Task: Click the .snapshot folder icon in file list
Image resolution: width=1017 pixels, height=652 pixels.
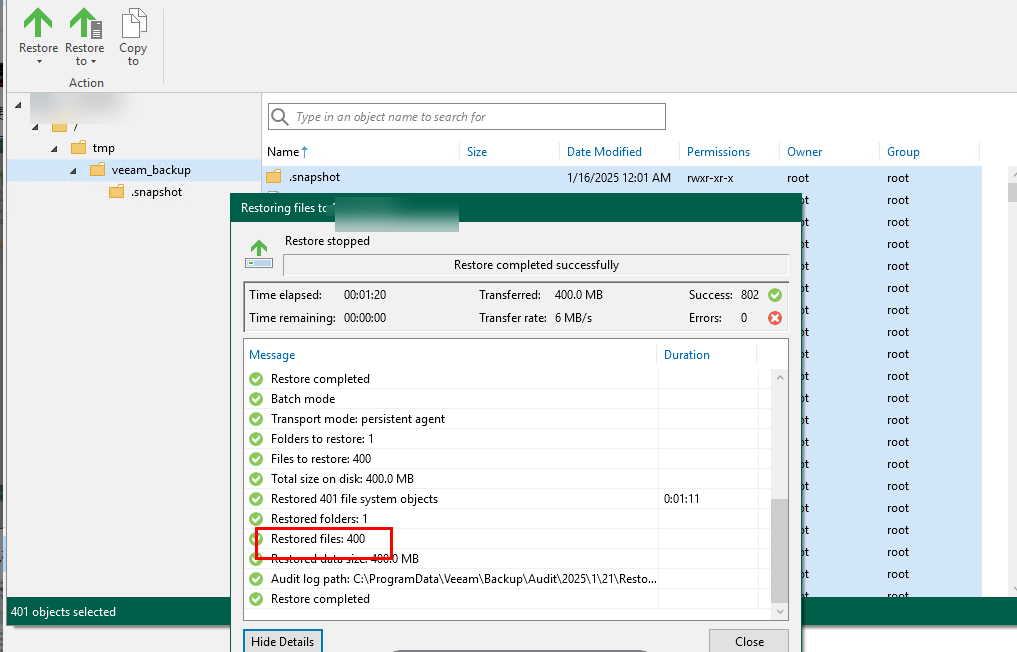Action: 274,177
